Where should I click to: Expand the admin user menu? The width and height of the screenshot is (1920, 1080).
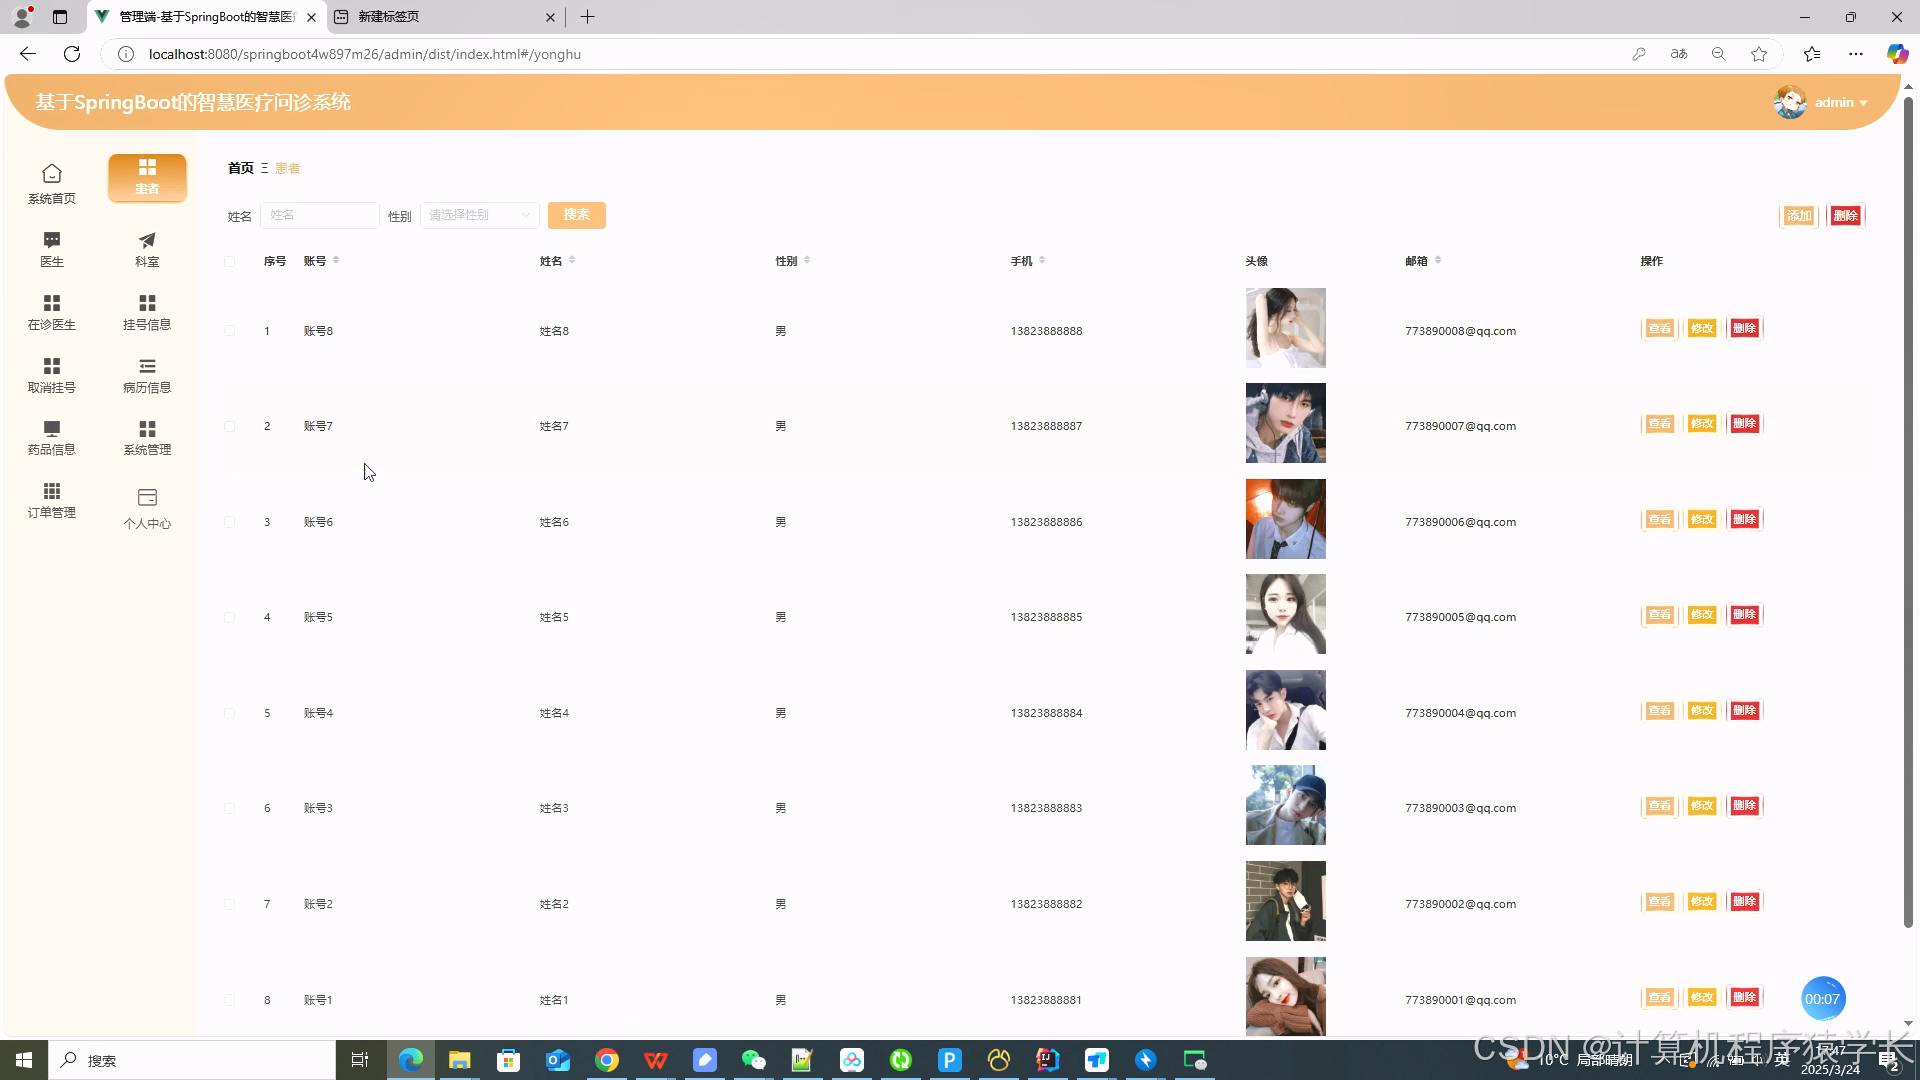click(1838, 102)
